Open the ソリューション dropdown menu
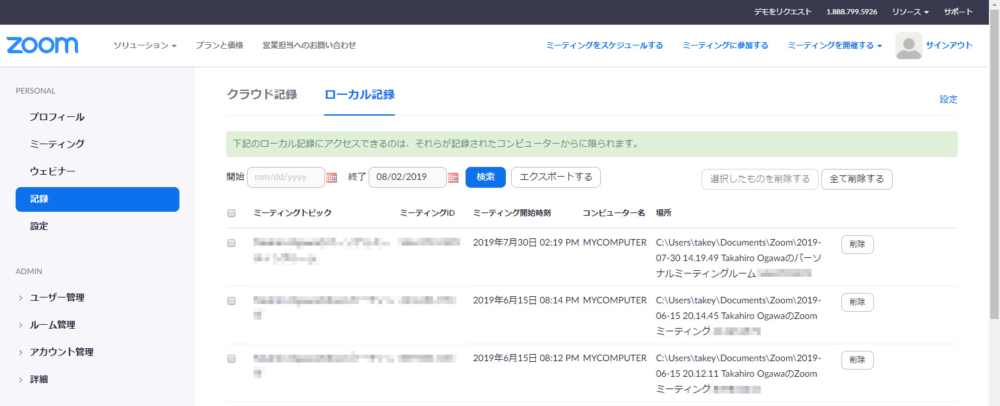The height and width of the screenshot is (406, 1000). [x=145, y=45]
